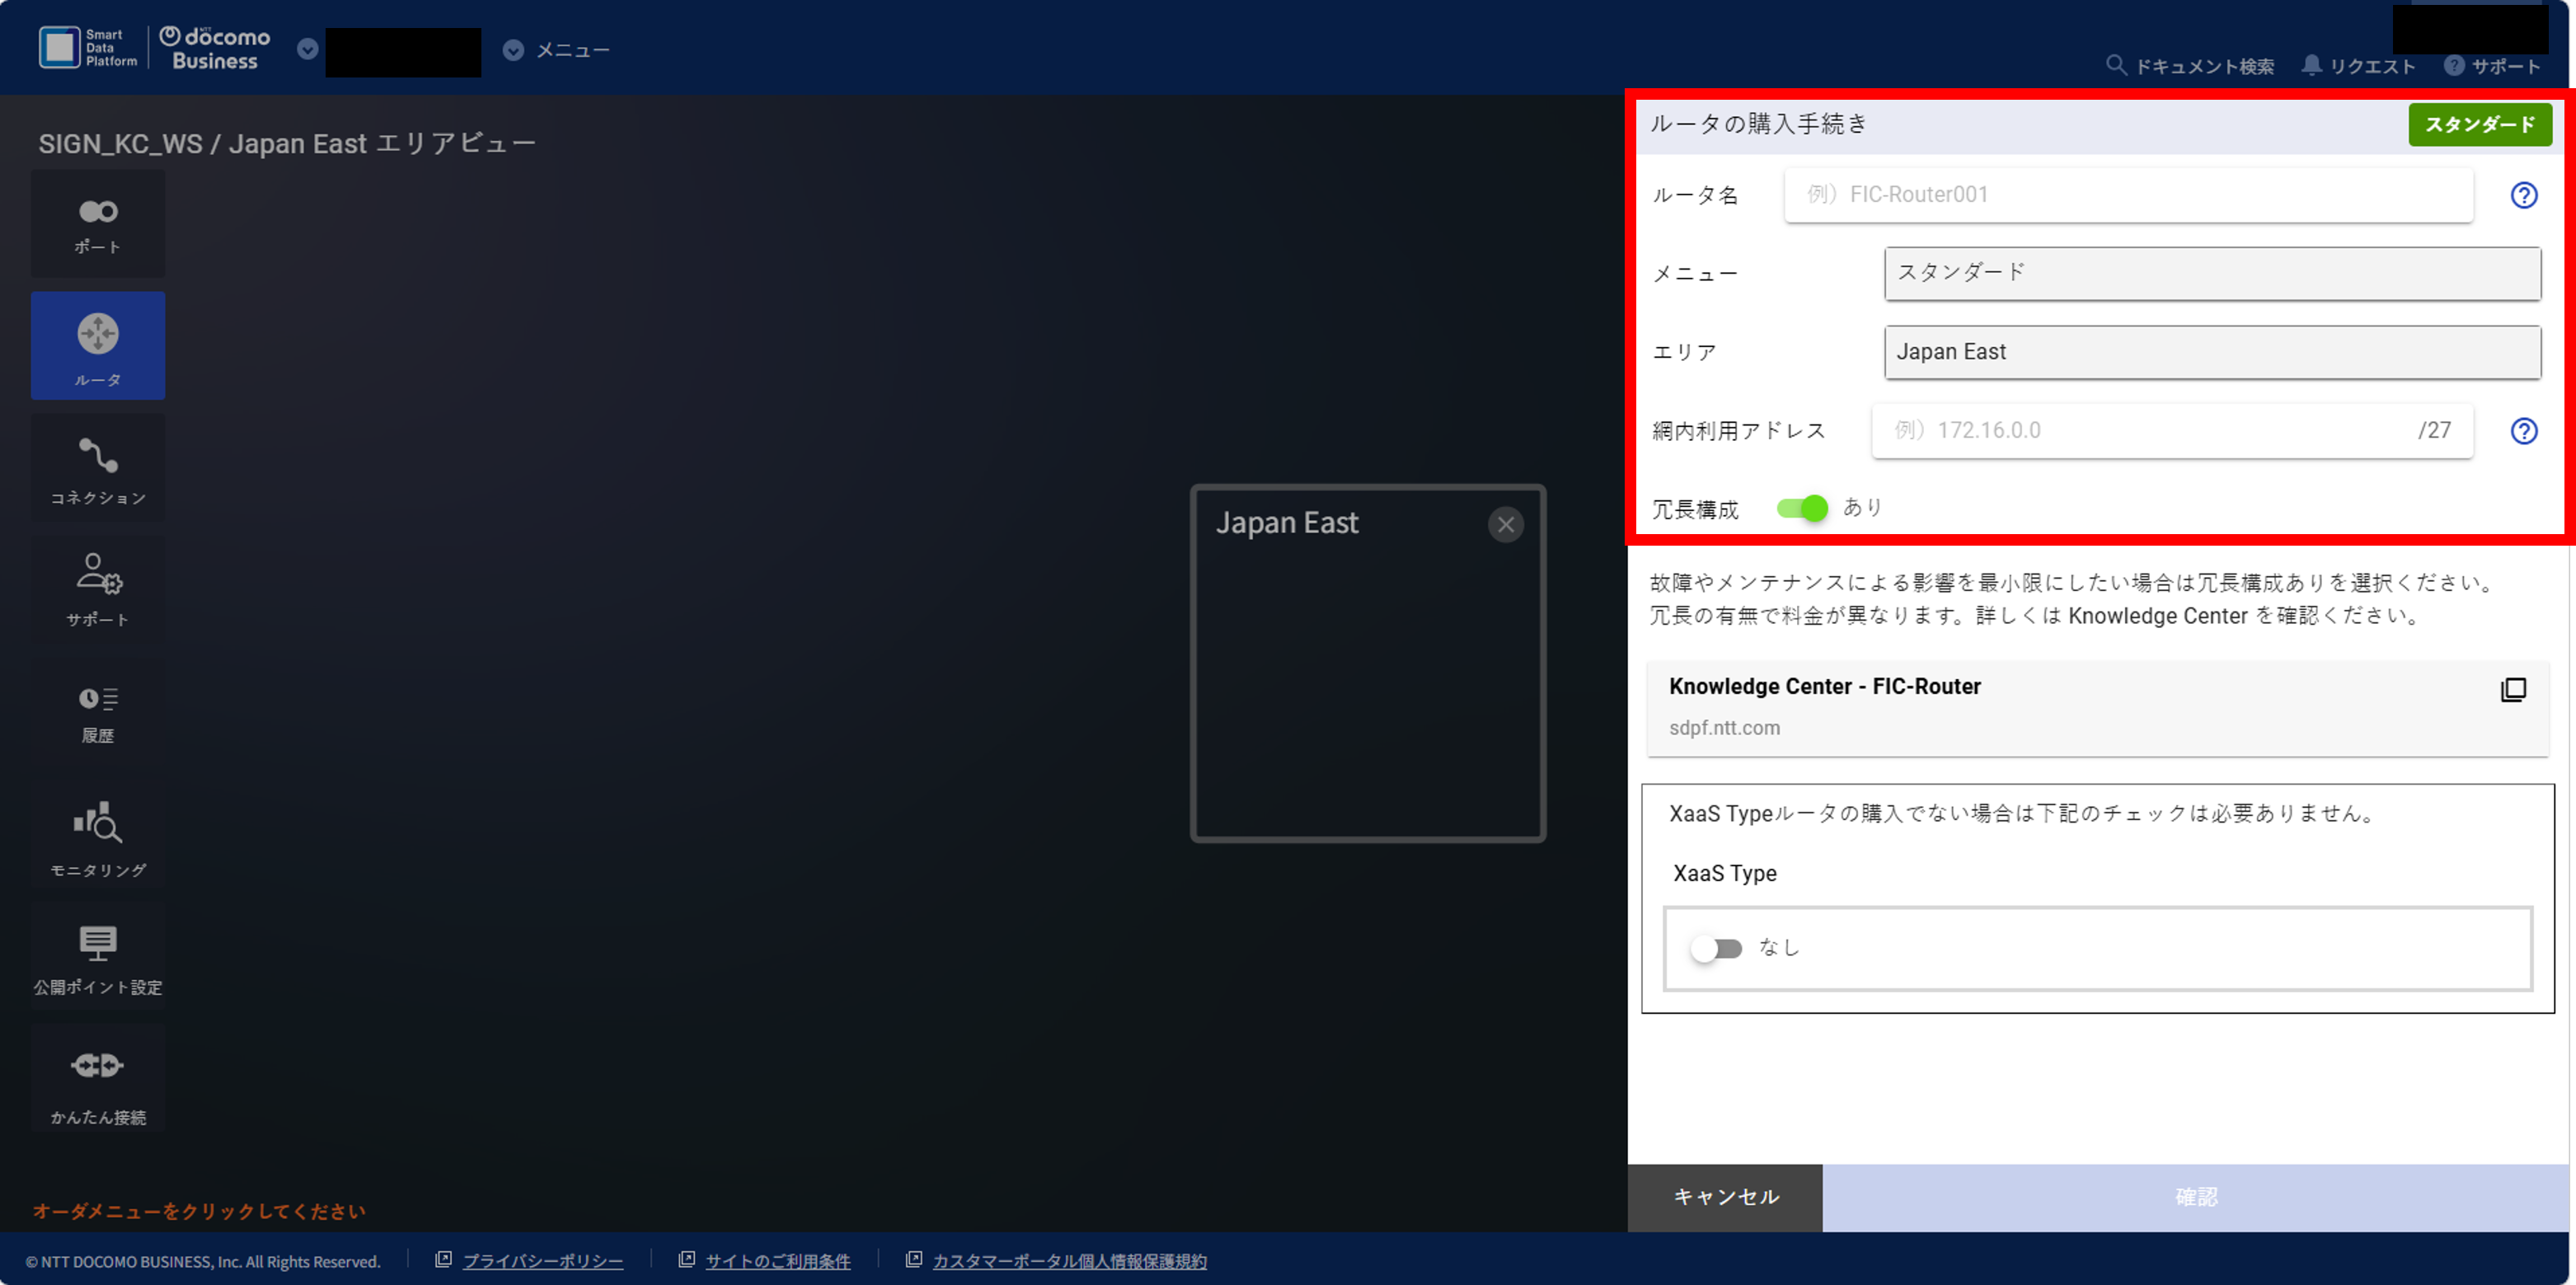The image size is (2576, 1285).
Task: Close the Japan East panel
Action: 1505,524
